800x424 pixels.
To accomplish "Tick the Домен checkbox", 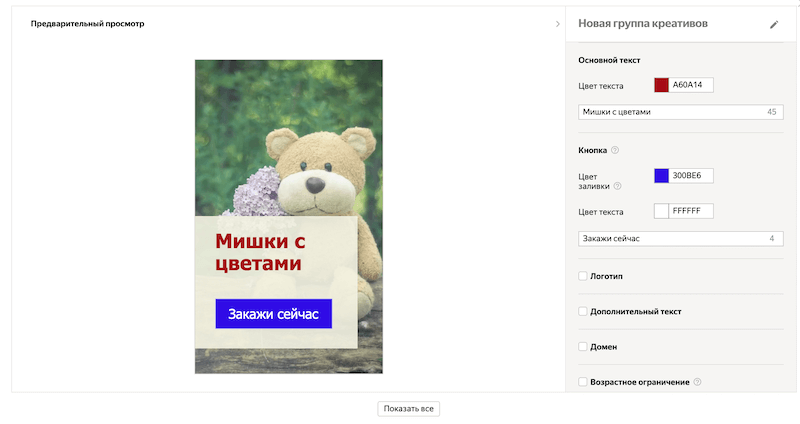I will point(583,347).
